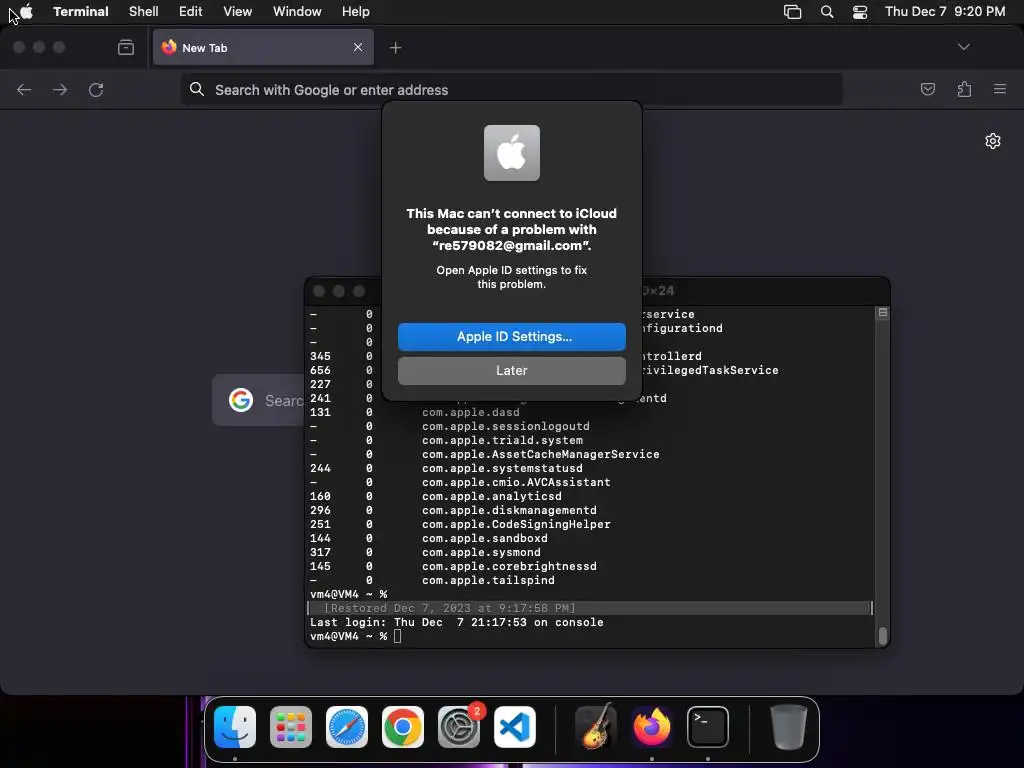This screenshot has height=768, width=1024.
Task: Click the active Terminal prompt cursor
Action: point(398,636)
